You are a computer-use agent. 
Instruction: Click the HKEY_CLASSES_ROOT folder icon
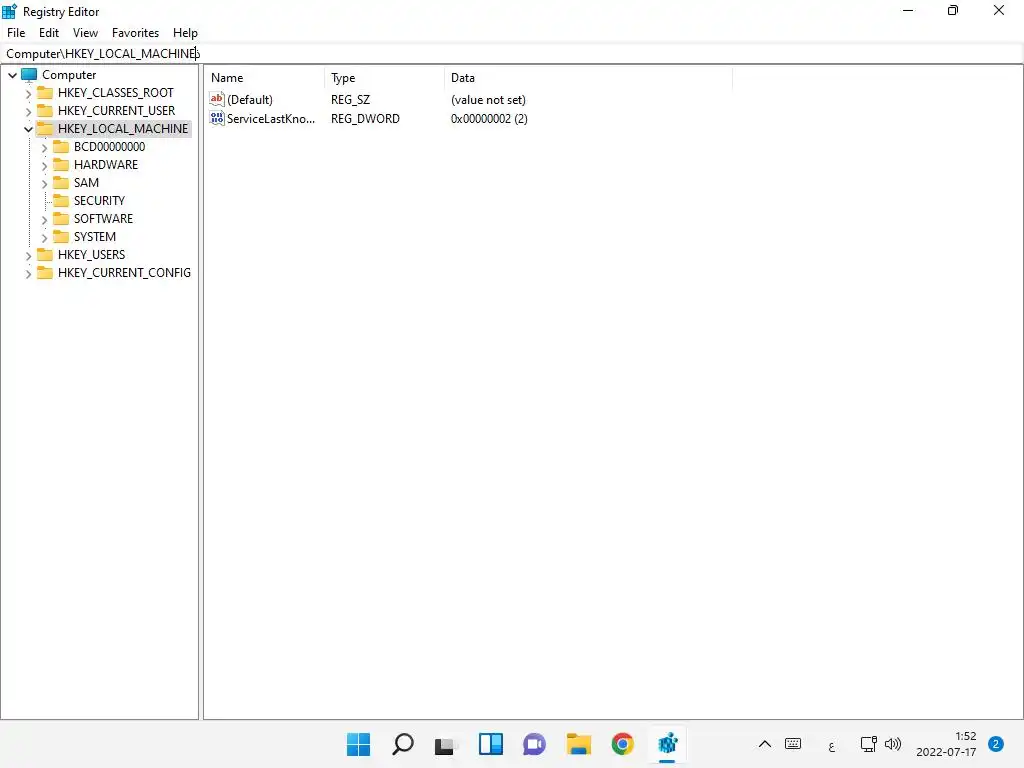(45, 92)
